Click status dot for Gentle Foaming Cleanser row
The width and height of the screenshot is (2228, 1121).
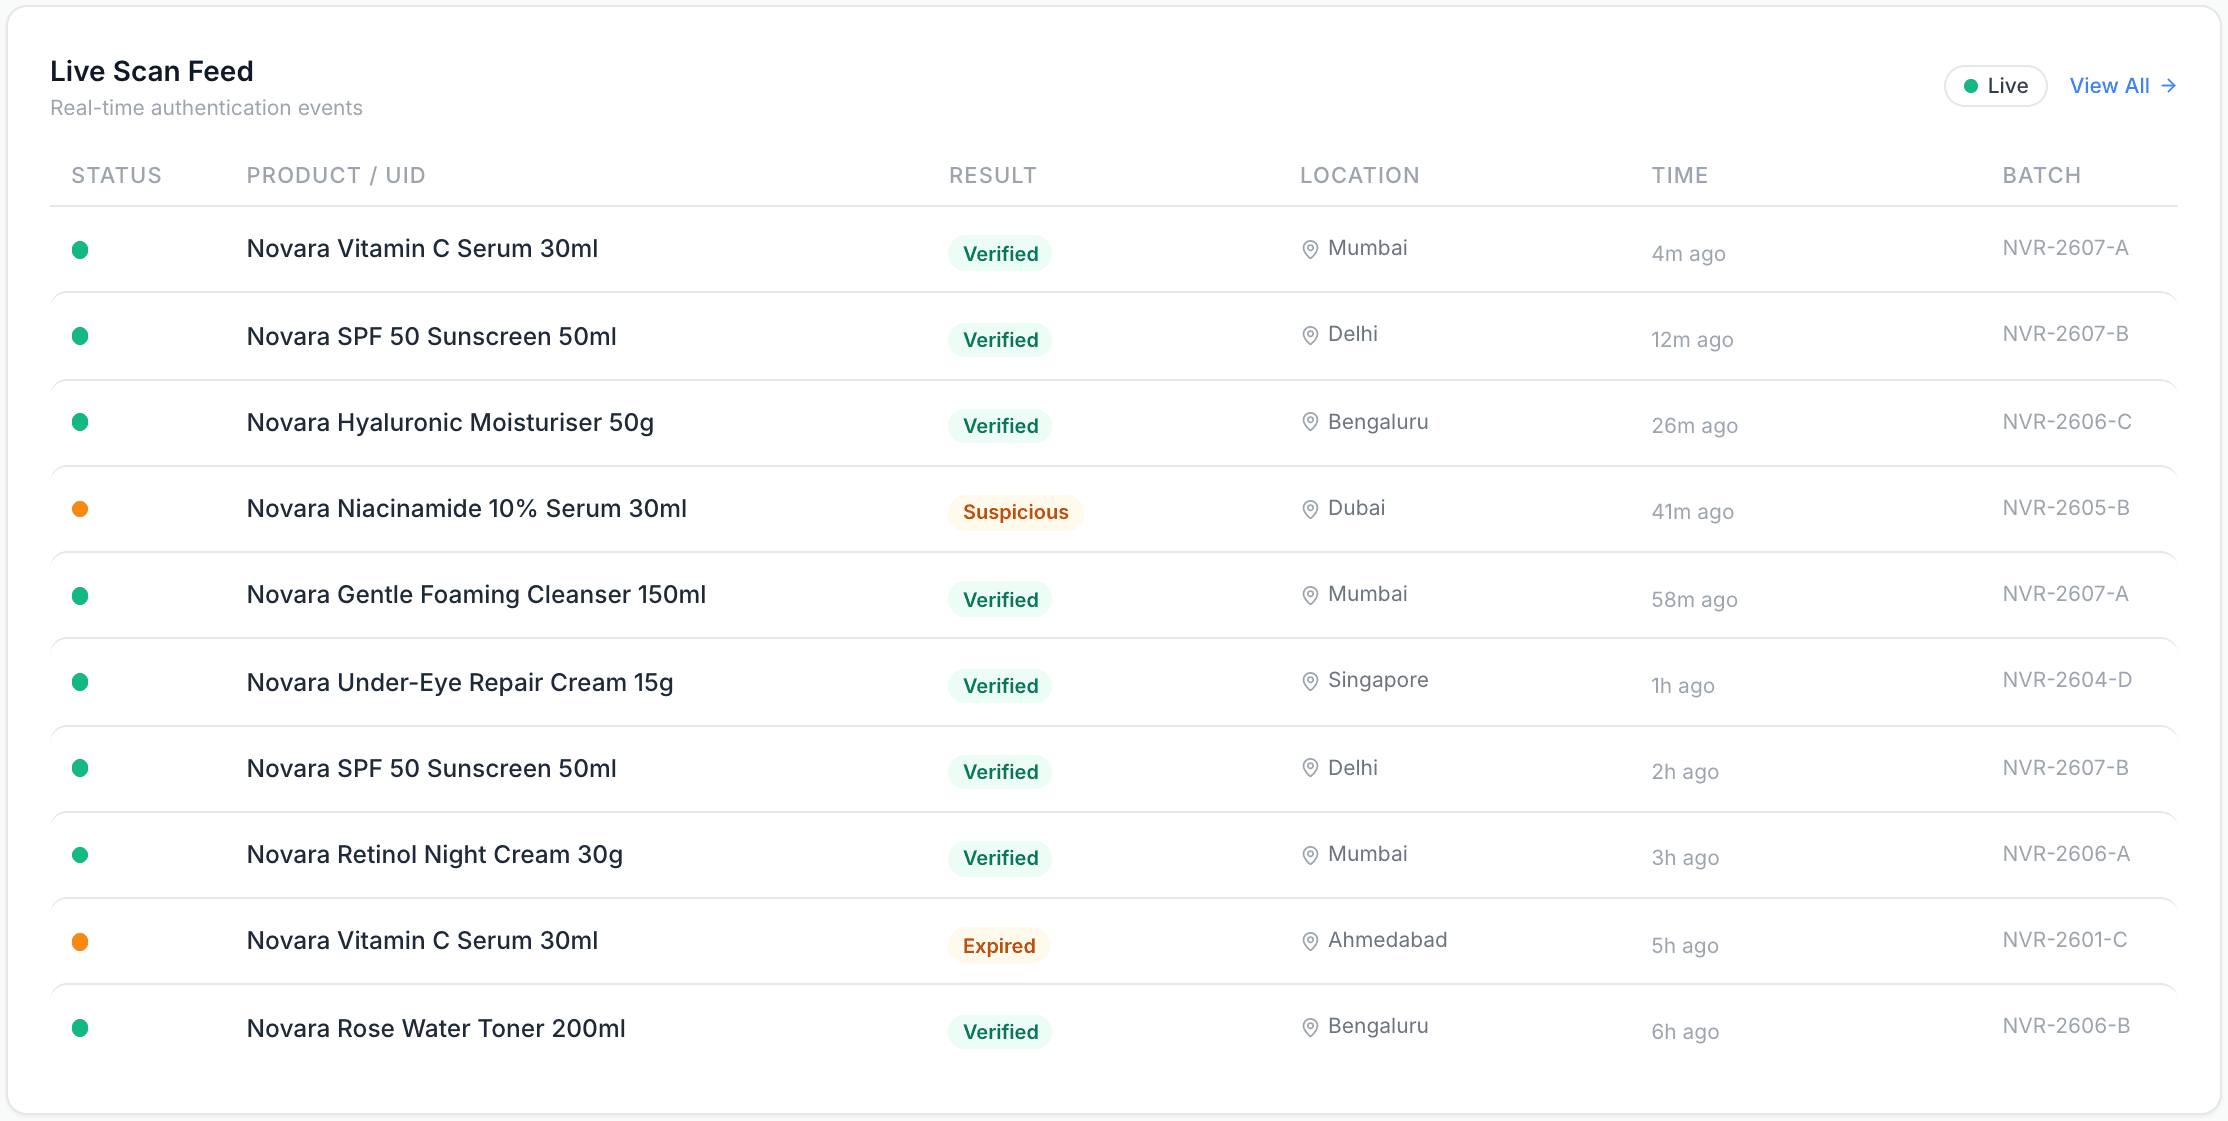tap(80, 596)
